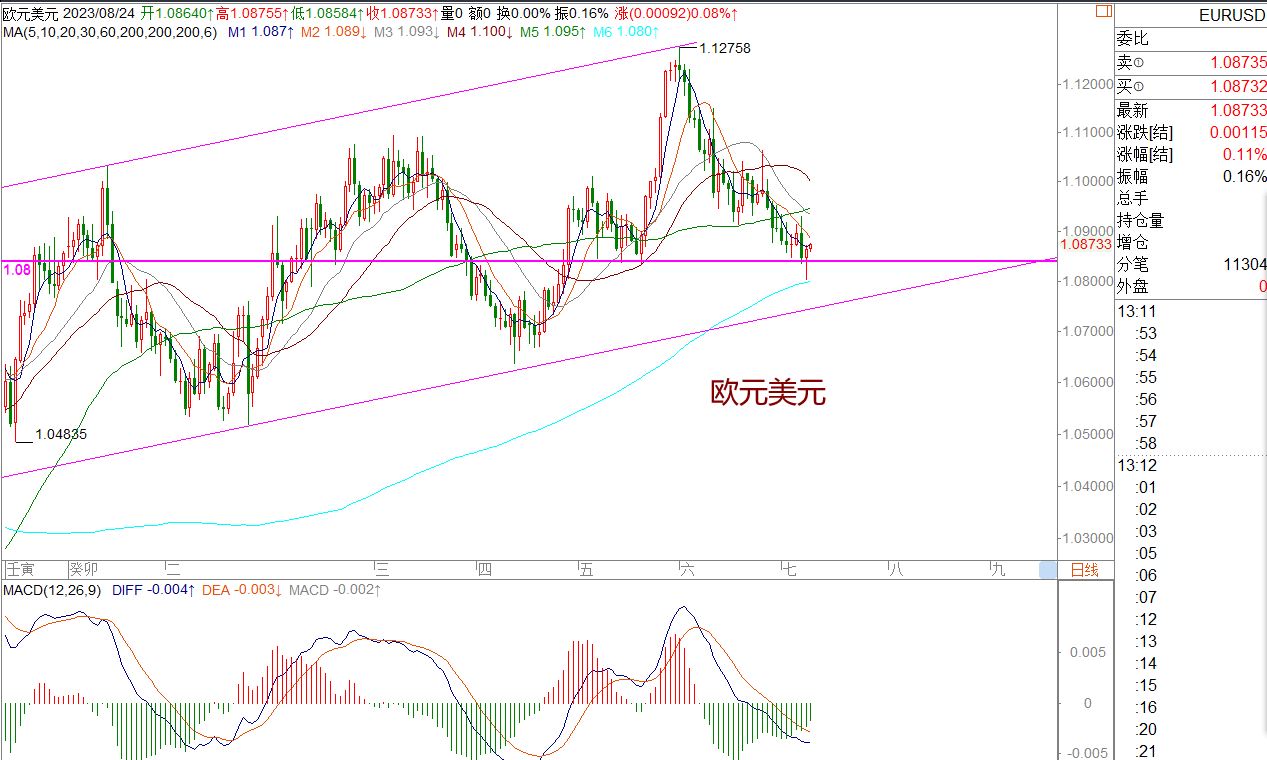Click the 七 month marker on time axis
Screen dimensions: 1267x760
pos(789,570)
